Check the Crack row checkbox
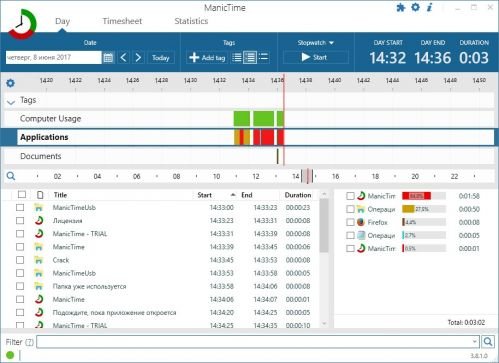This screenshot has height=363, width=499. 20,260
